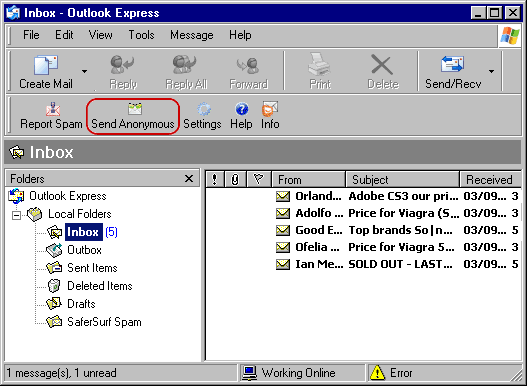Click the unread count (5) beside Inbox
This screenshot has width=527, height=386.
click(x=111, y=232)
